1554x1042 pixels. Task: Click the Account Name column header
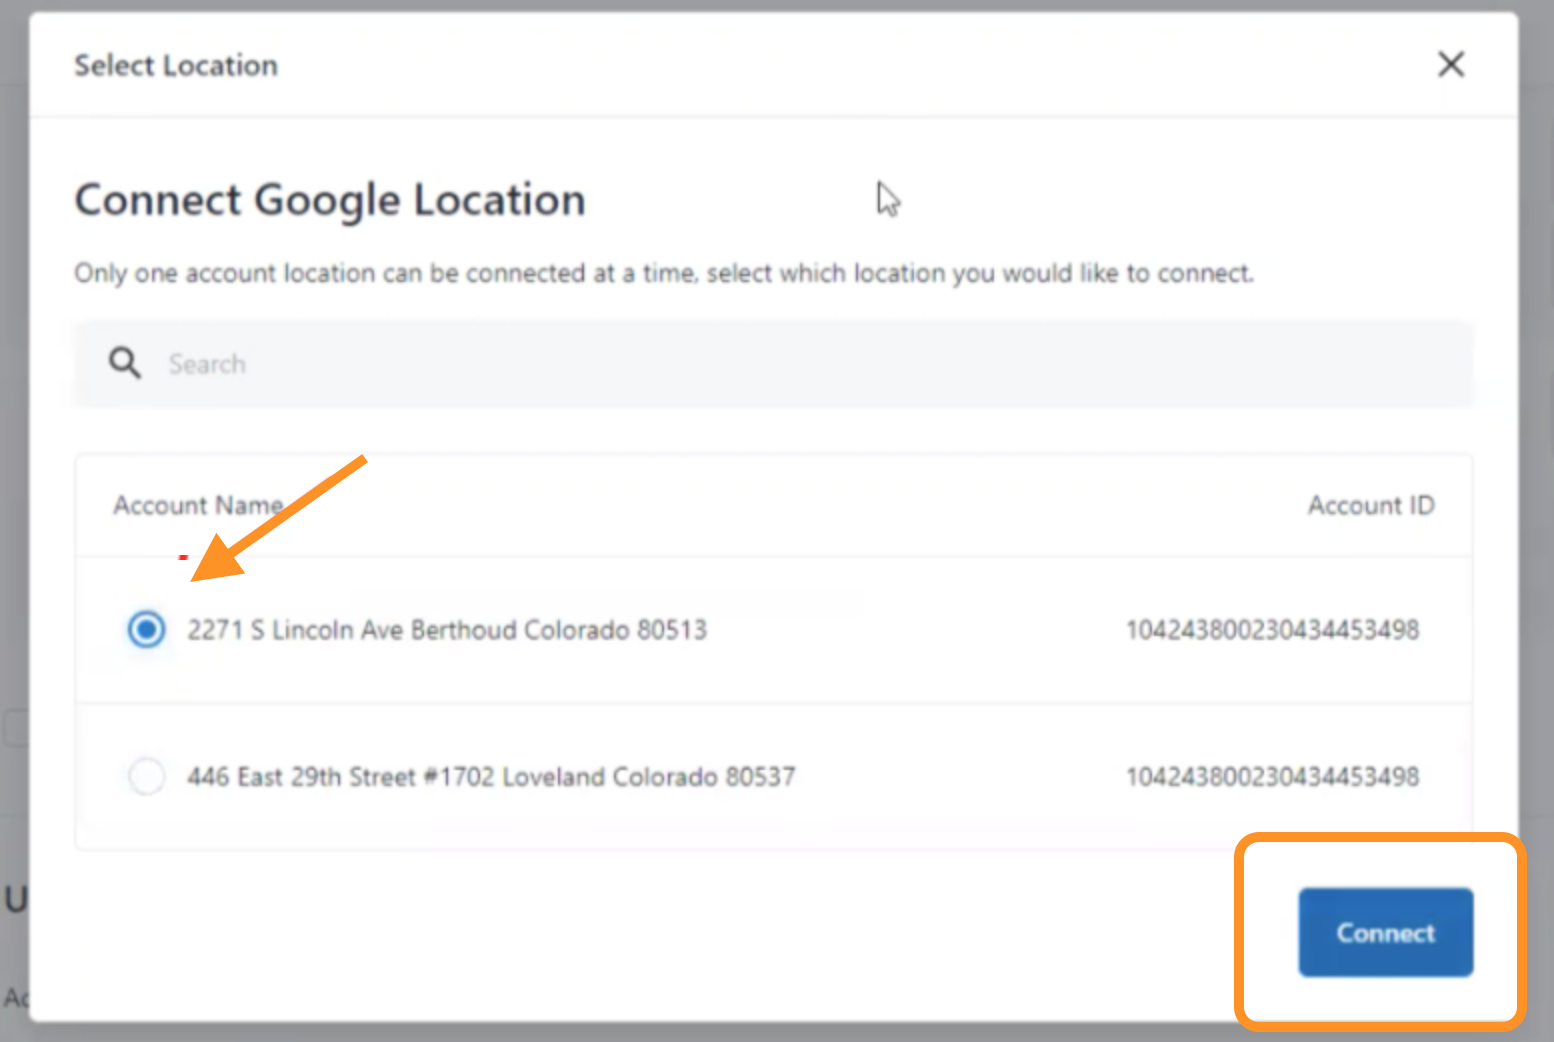click(x=198, y=505)
